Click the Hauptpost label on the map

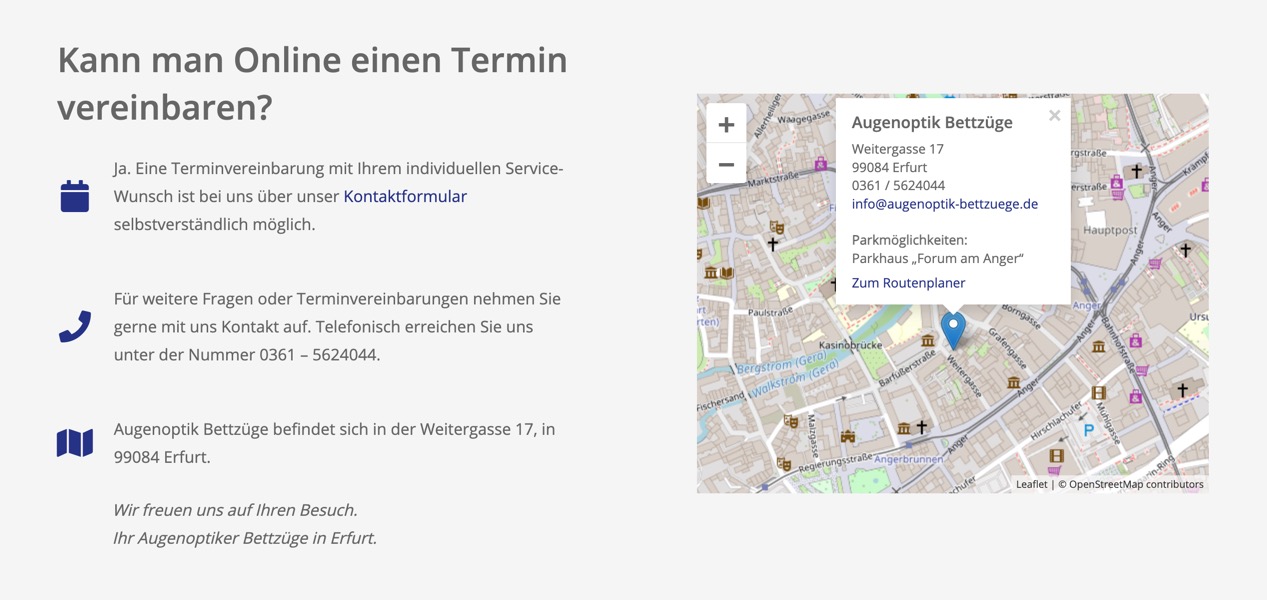(x=1110, y=230)
